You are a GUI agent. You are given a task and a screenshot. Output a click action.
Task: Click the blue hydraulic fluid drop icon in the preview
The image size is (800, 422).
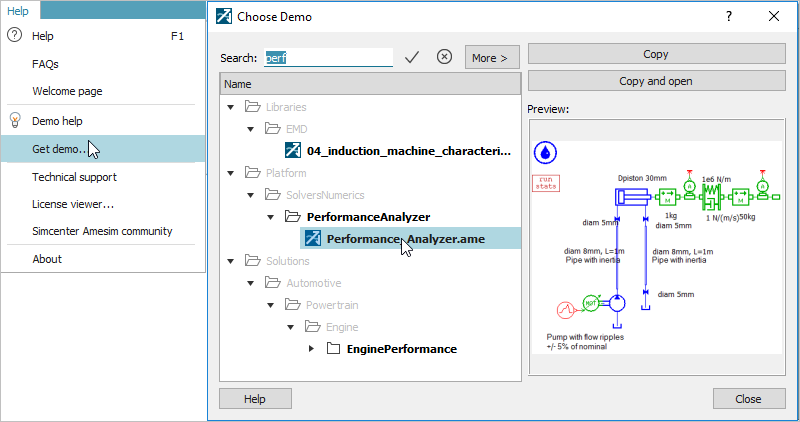[545, 153]
